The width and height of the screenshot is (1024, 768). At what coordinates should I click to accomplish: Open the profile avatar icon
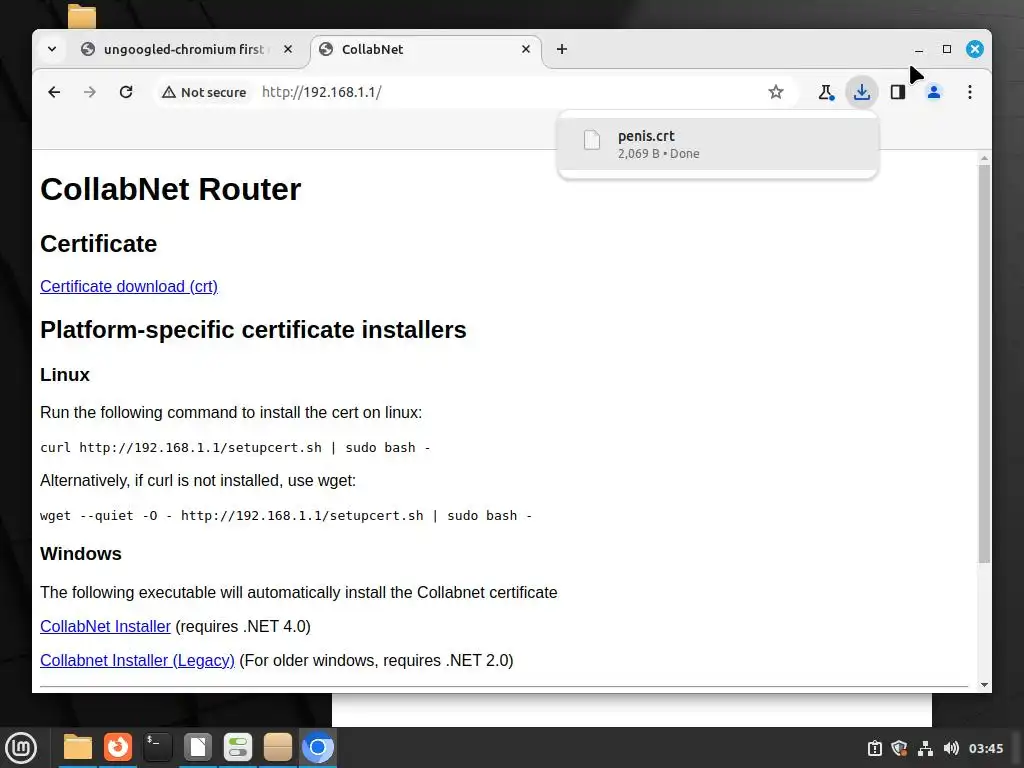point(934,92)
